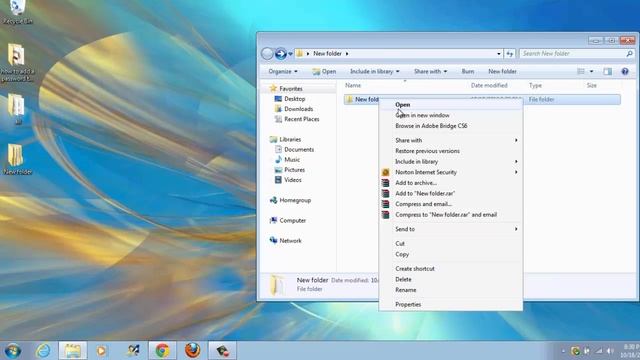
Task: Open the Norton tray icon
Action: pyautogui.click(x=576, y=351)
